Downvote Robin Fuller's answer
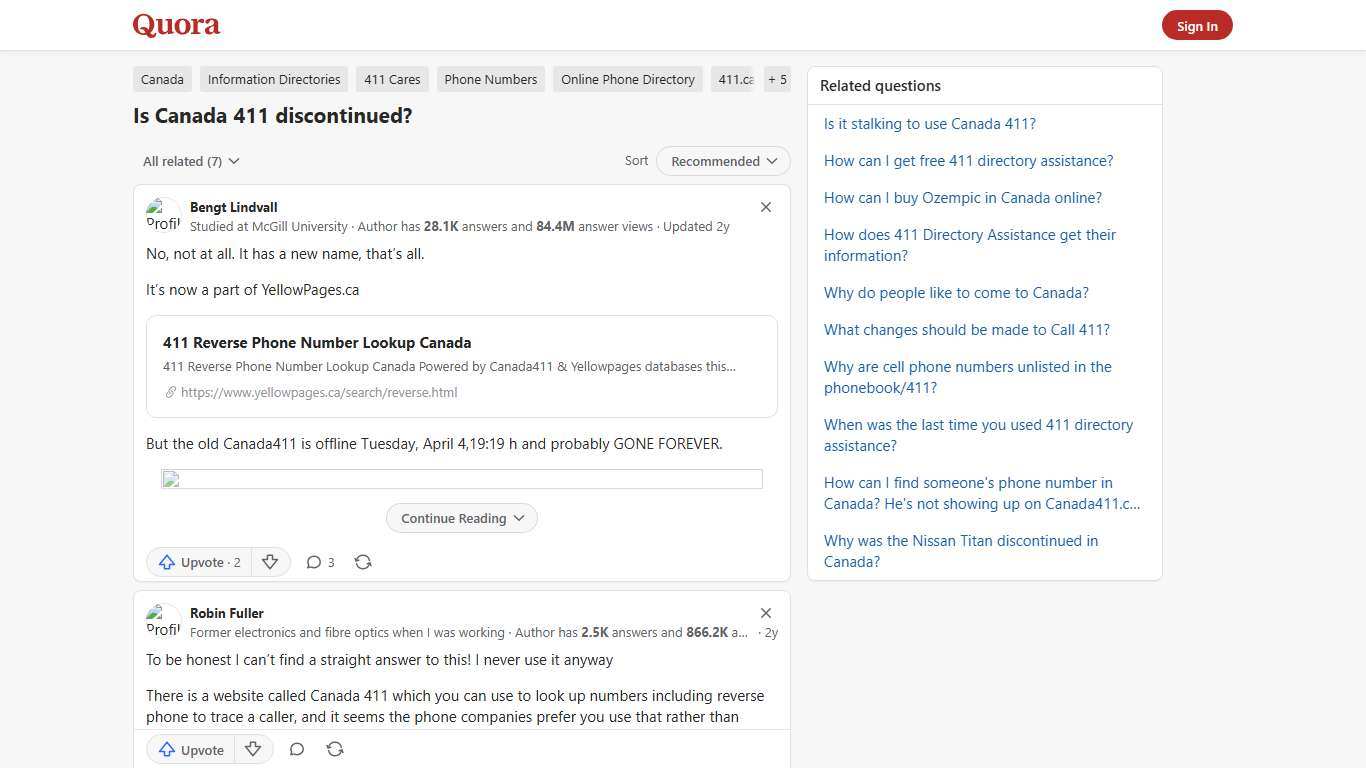This screenshot has width=1366, height=768. click(x=253, y=749)
